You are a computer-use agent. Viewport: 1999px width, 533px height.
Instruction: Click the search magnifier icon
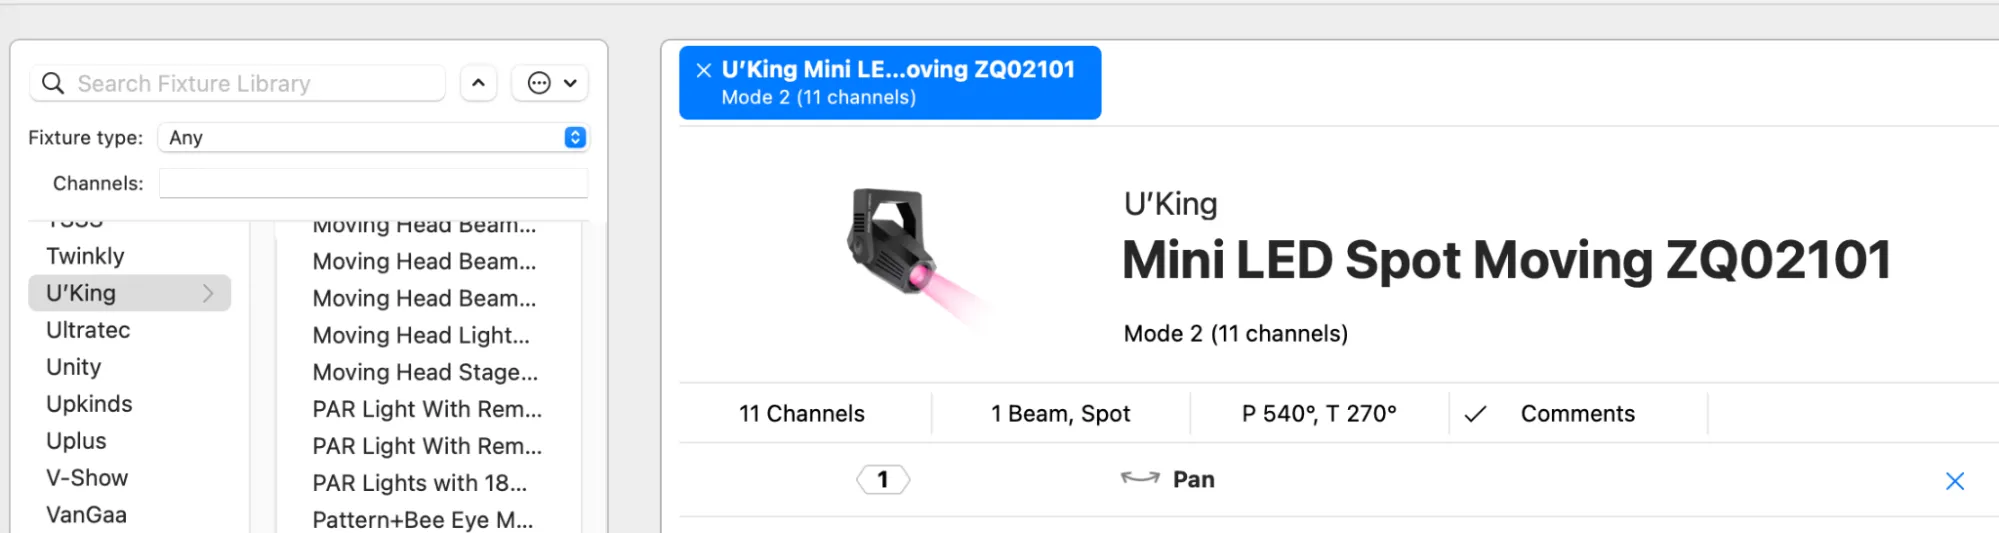pyautogui.click(x=53, y=83)
